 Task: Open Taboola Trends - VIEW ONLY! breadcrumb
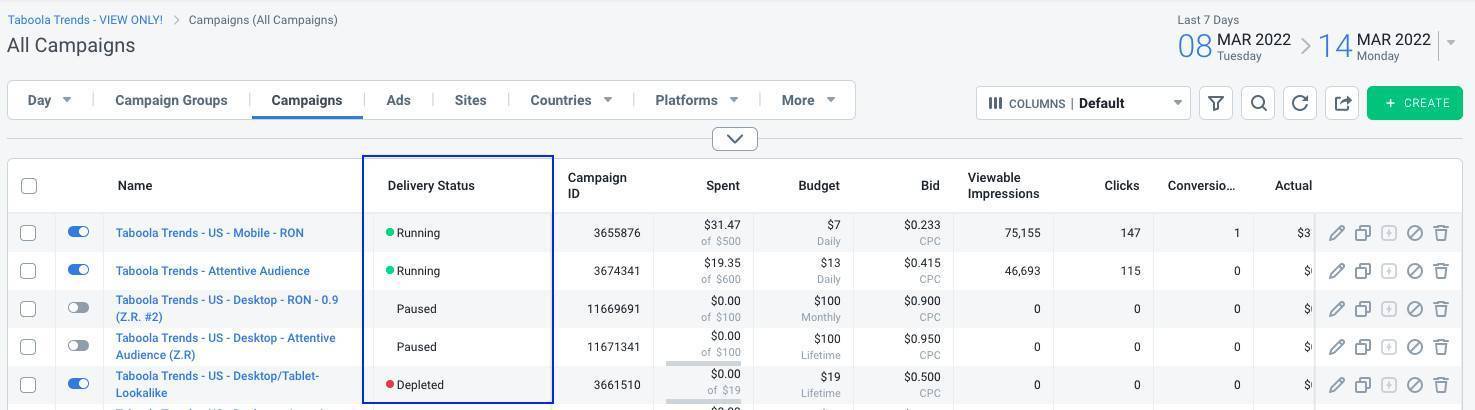(85, 20)
